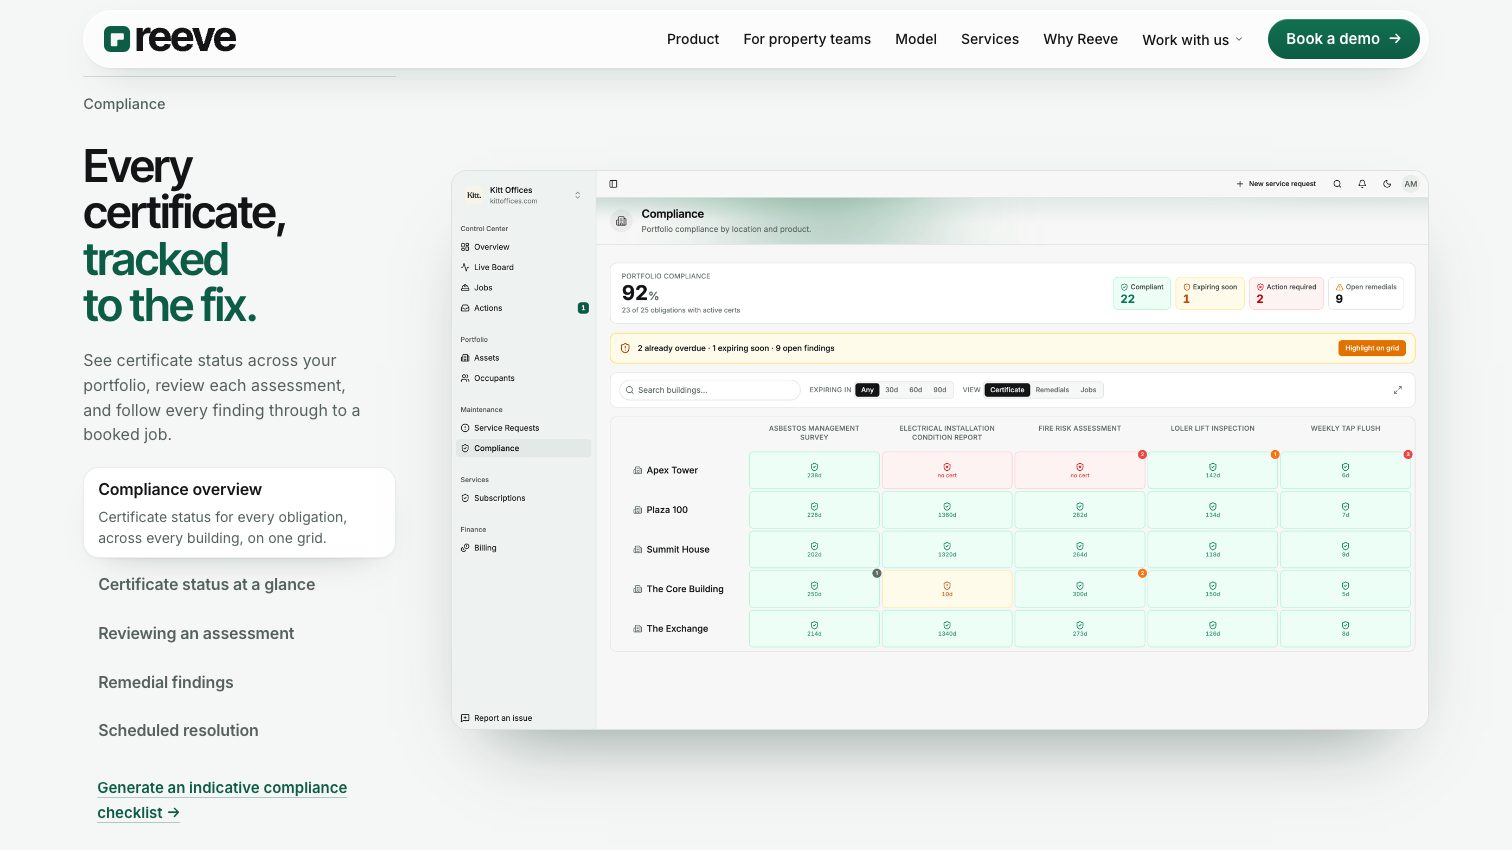Screen dimensions: 1512x850
Task: Click the Search buildings input field
Action: 709,390
